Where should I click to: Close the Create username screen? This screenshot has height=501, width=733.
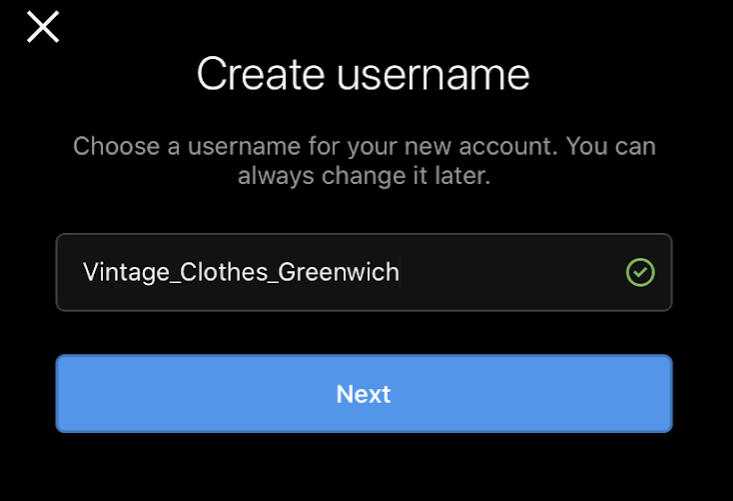pos(43,27)
